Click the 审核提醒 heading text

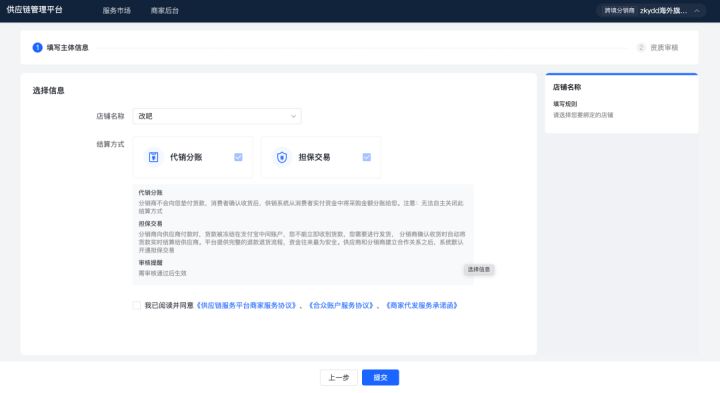coord(150,263)
